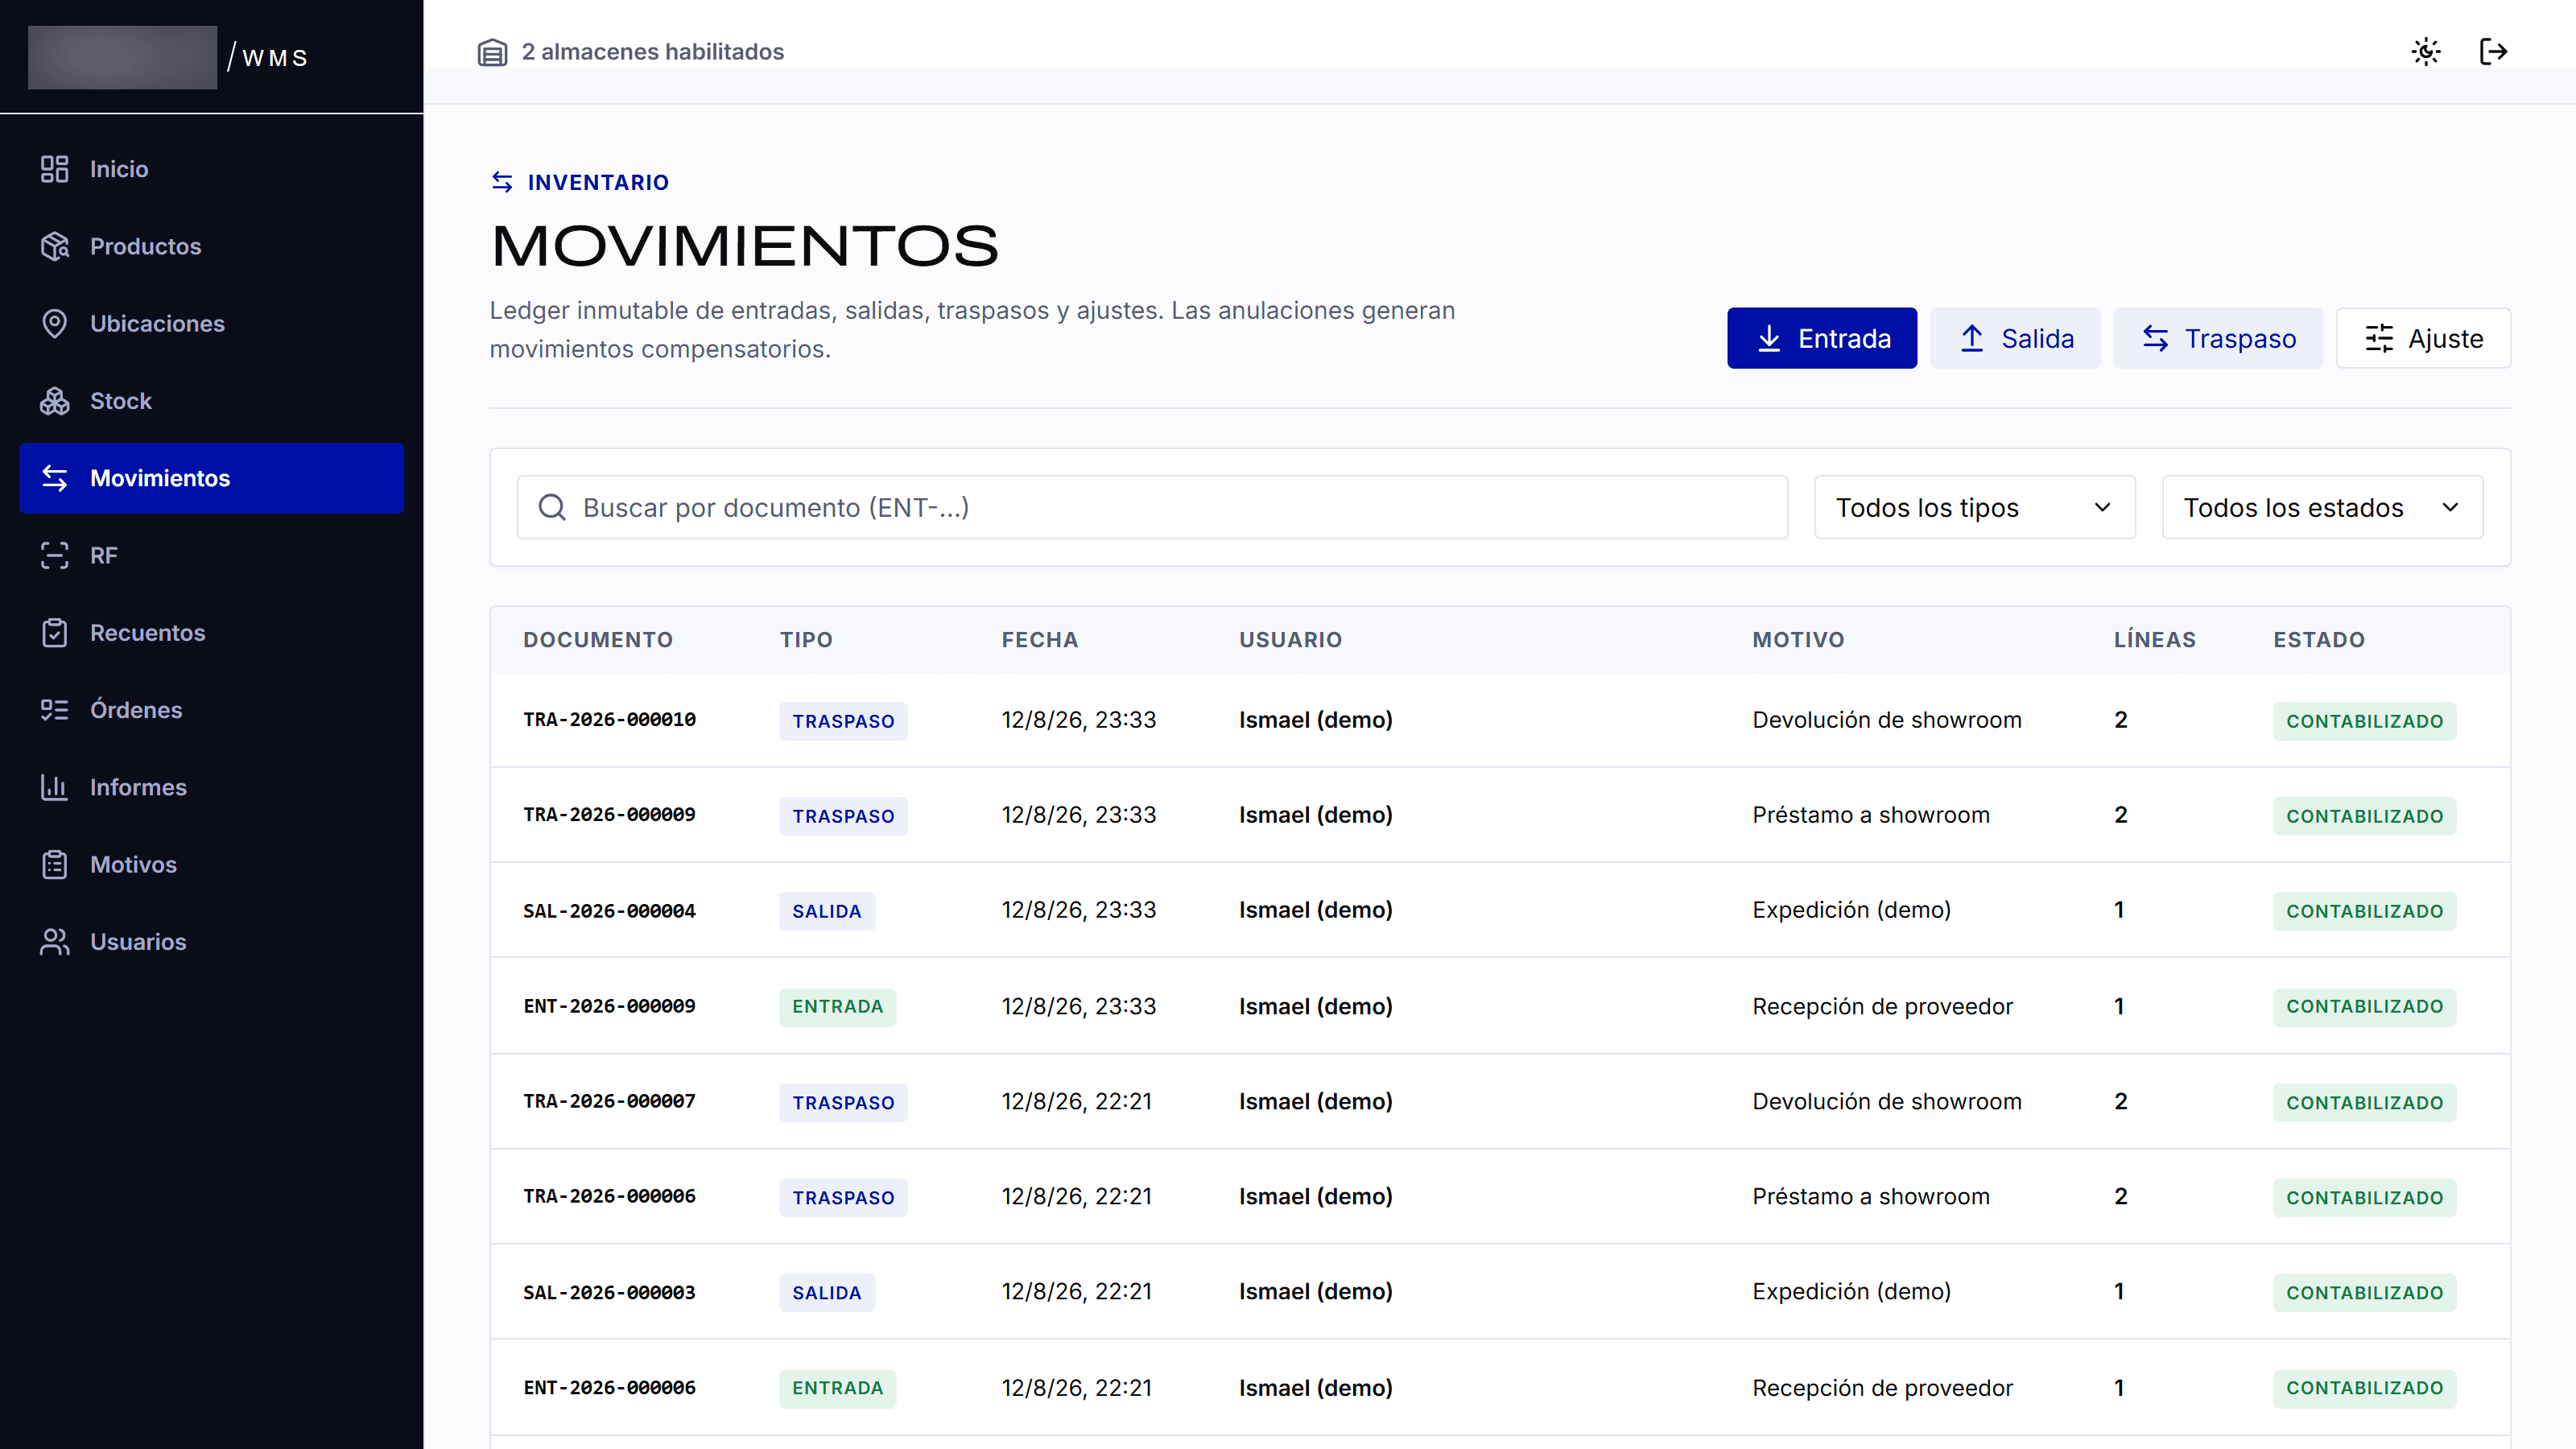Open document SAL-2026-000003
2576x1449 pixels.
(609, 1292)
